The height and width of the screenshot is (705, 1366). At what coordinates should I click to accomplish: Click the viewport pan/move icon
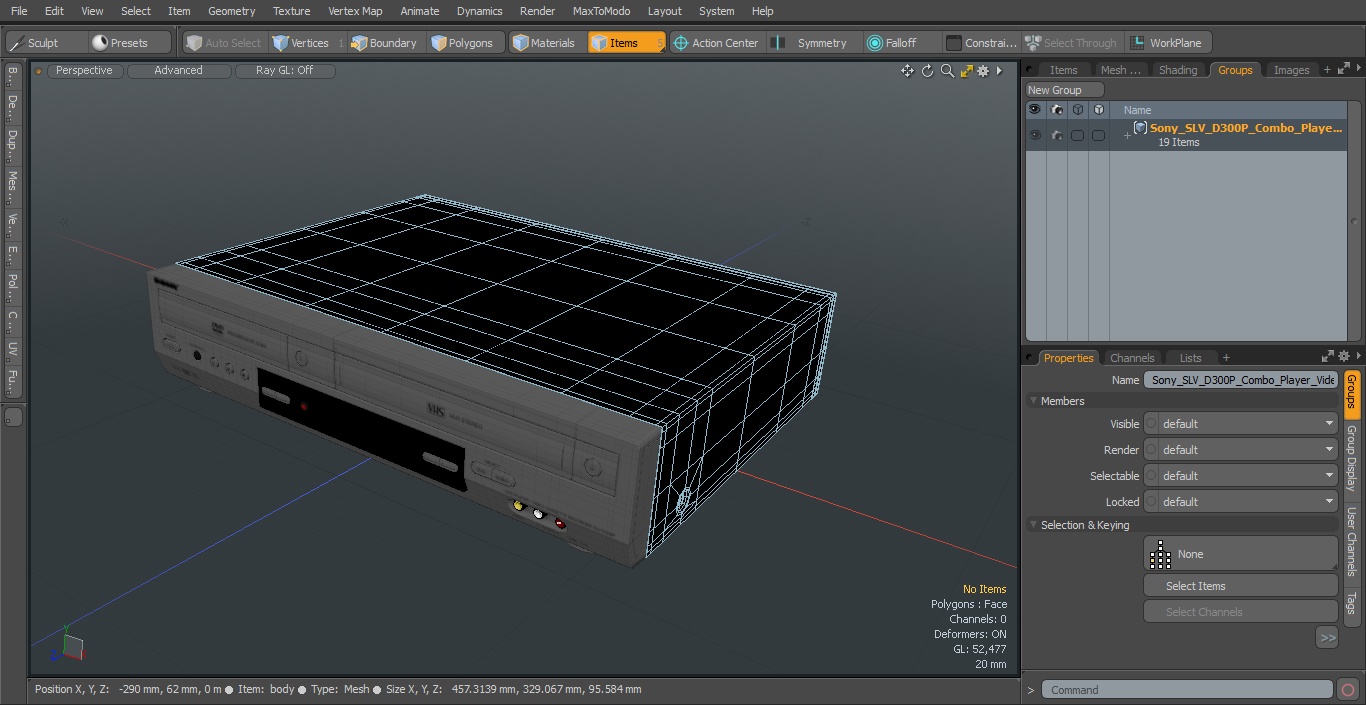tap(907, 71)
